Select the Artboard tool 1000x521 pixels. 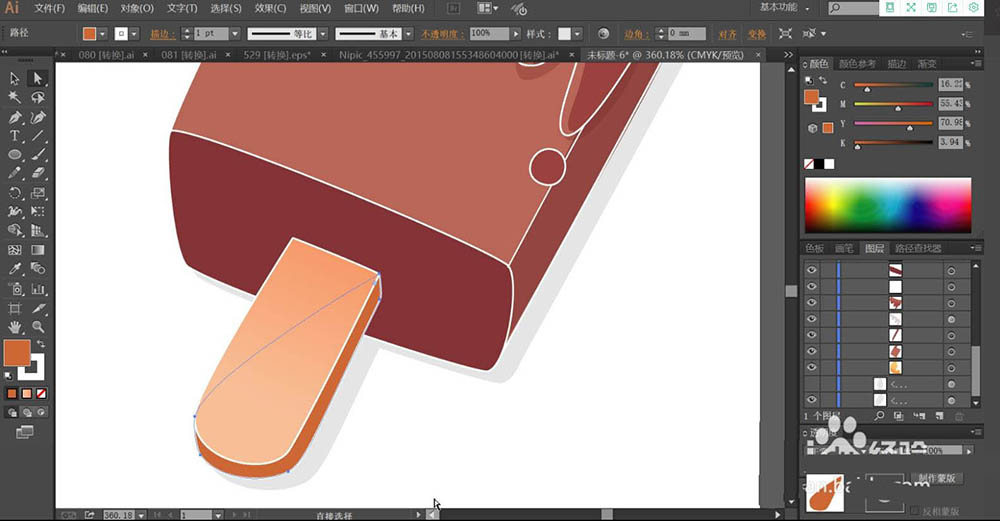click(15, 309)
